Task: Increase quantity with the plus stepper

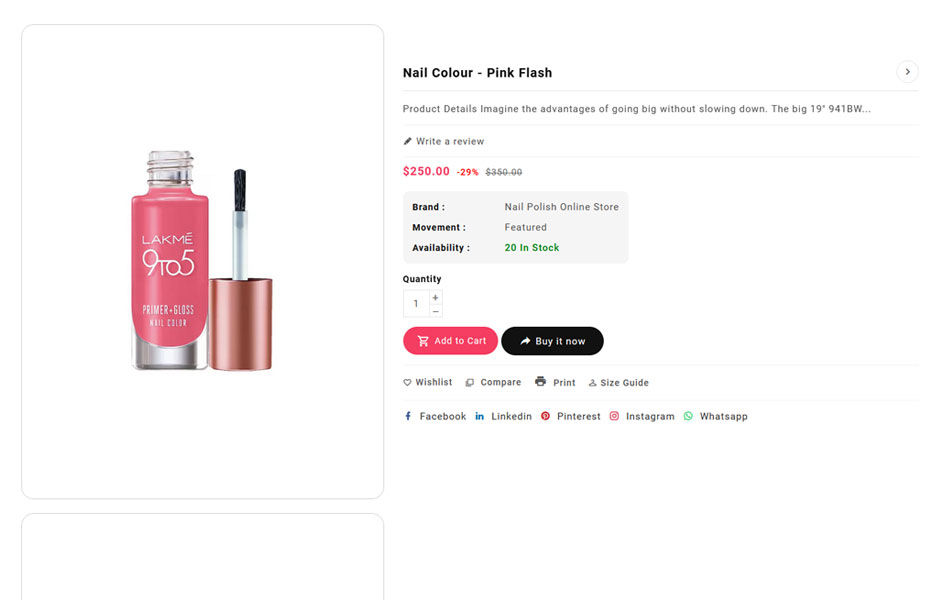Action: tap(436, 298)
